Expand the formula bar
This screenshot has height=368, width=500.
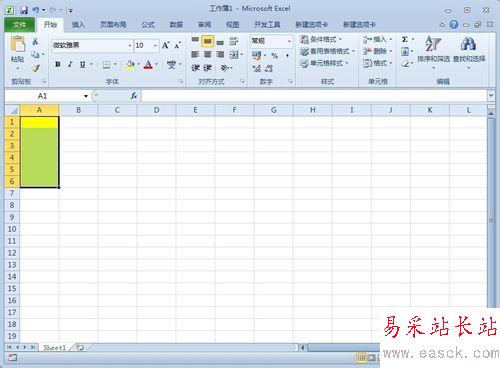pyautogui.click(x=491, y=95)
